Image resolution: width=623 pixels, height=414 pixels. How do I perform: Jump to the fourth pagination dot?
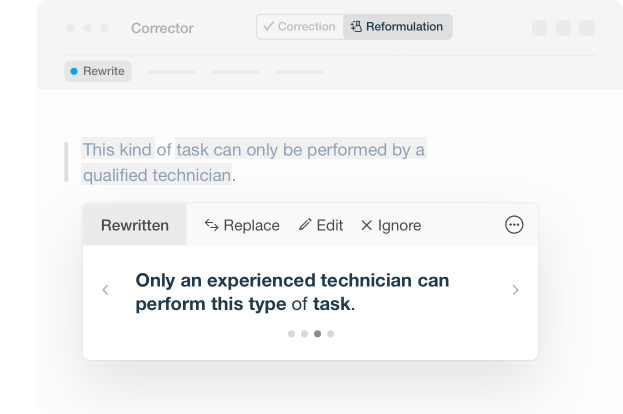[331, 334]
